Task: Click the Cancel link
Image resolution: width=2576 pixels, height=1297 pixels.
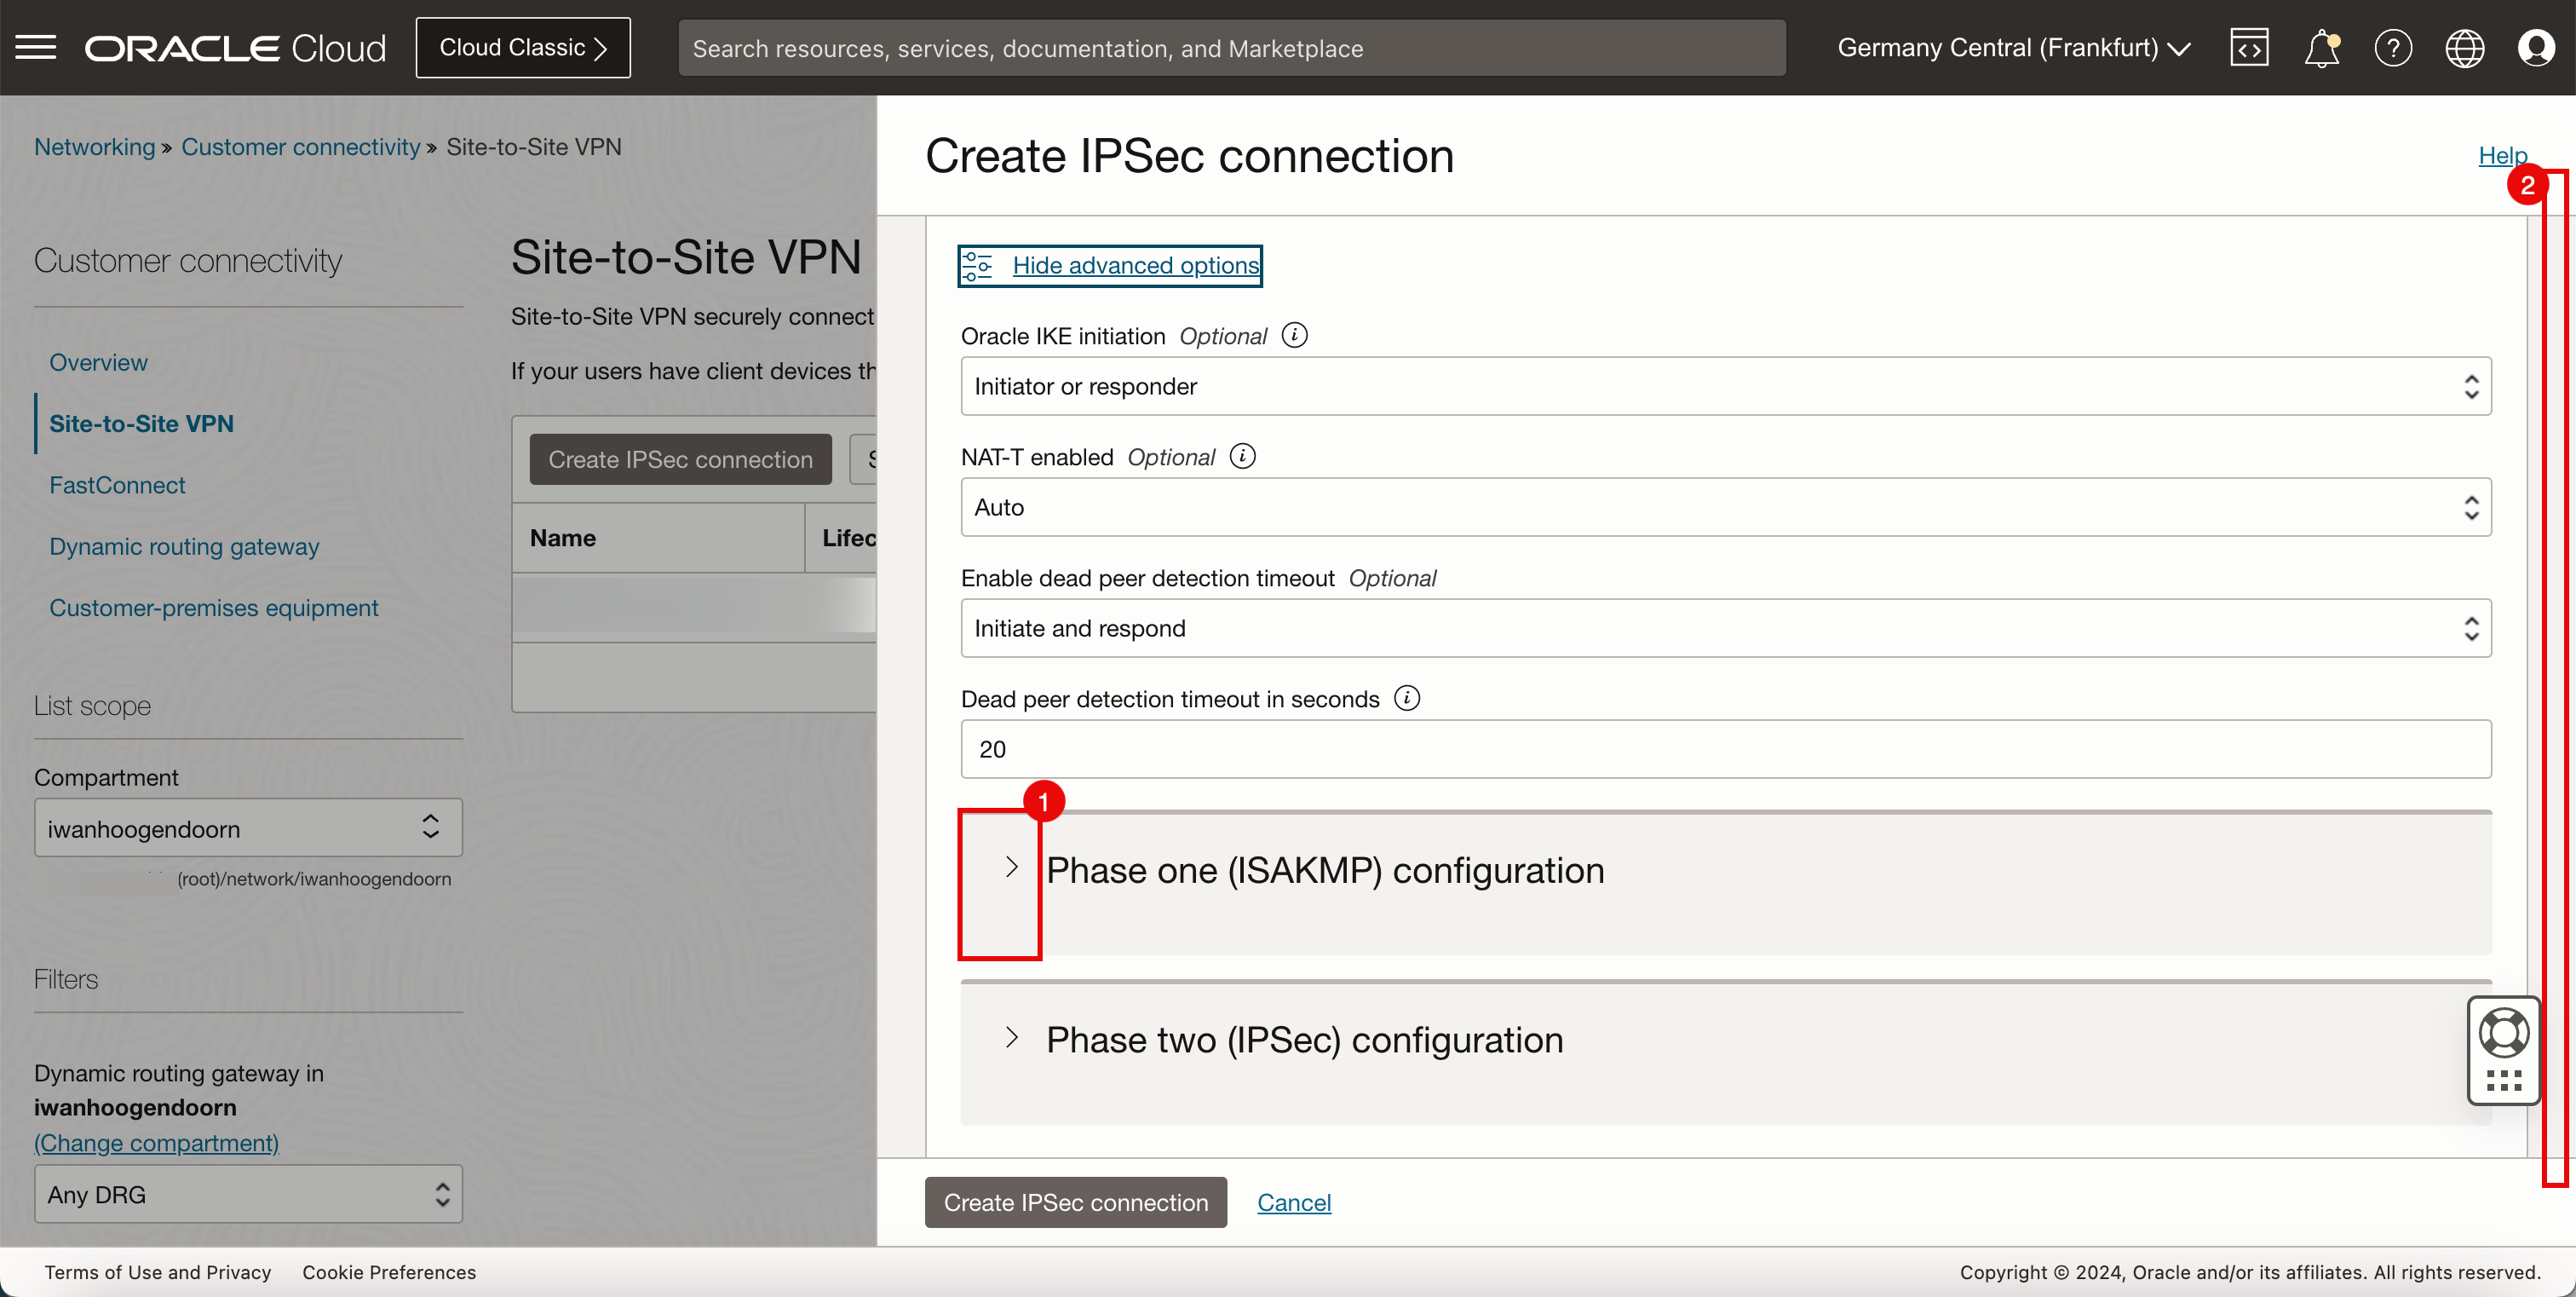Action: pos(1295,1201)
